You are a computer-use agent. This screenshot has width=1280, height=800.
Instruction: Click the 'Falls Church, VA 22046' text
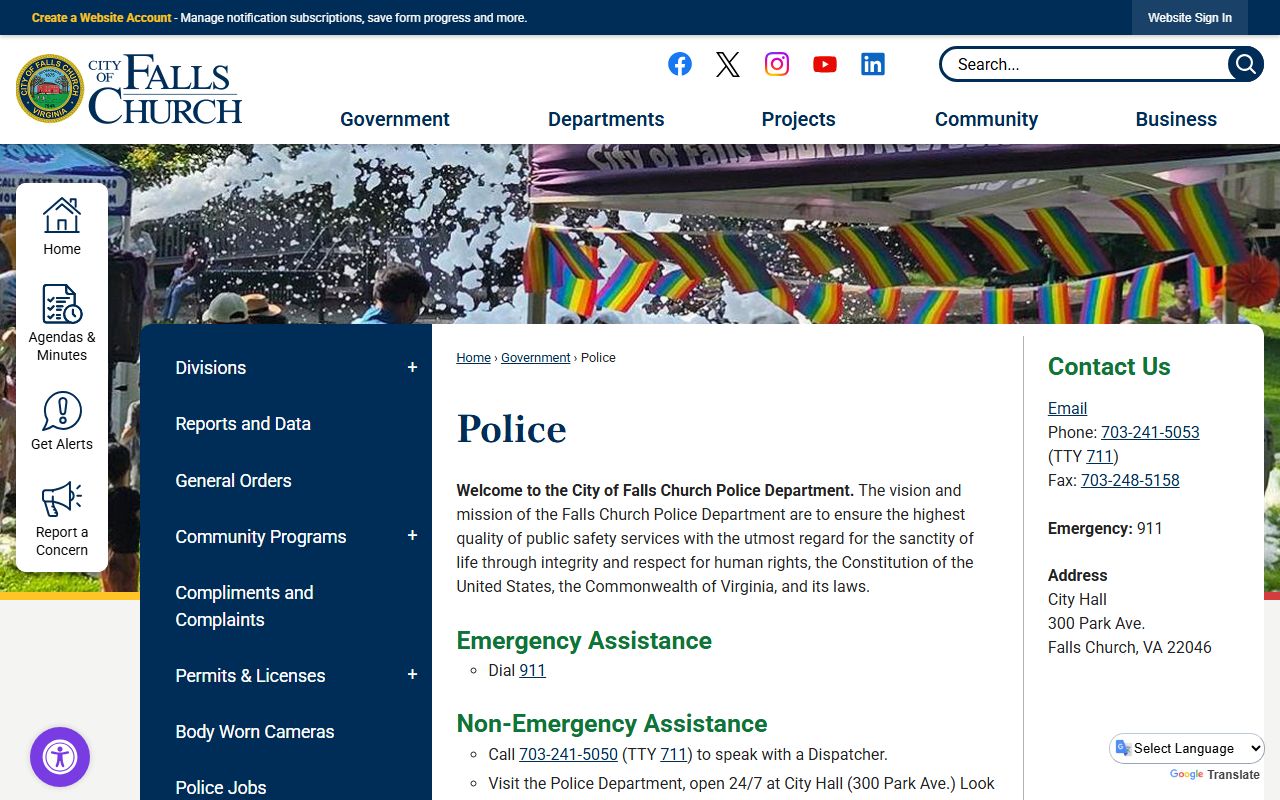pyautogui.click(x=1130, y=647)
